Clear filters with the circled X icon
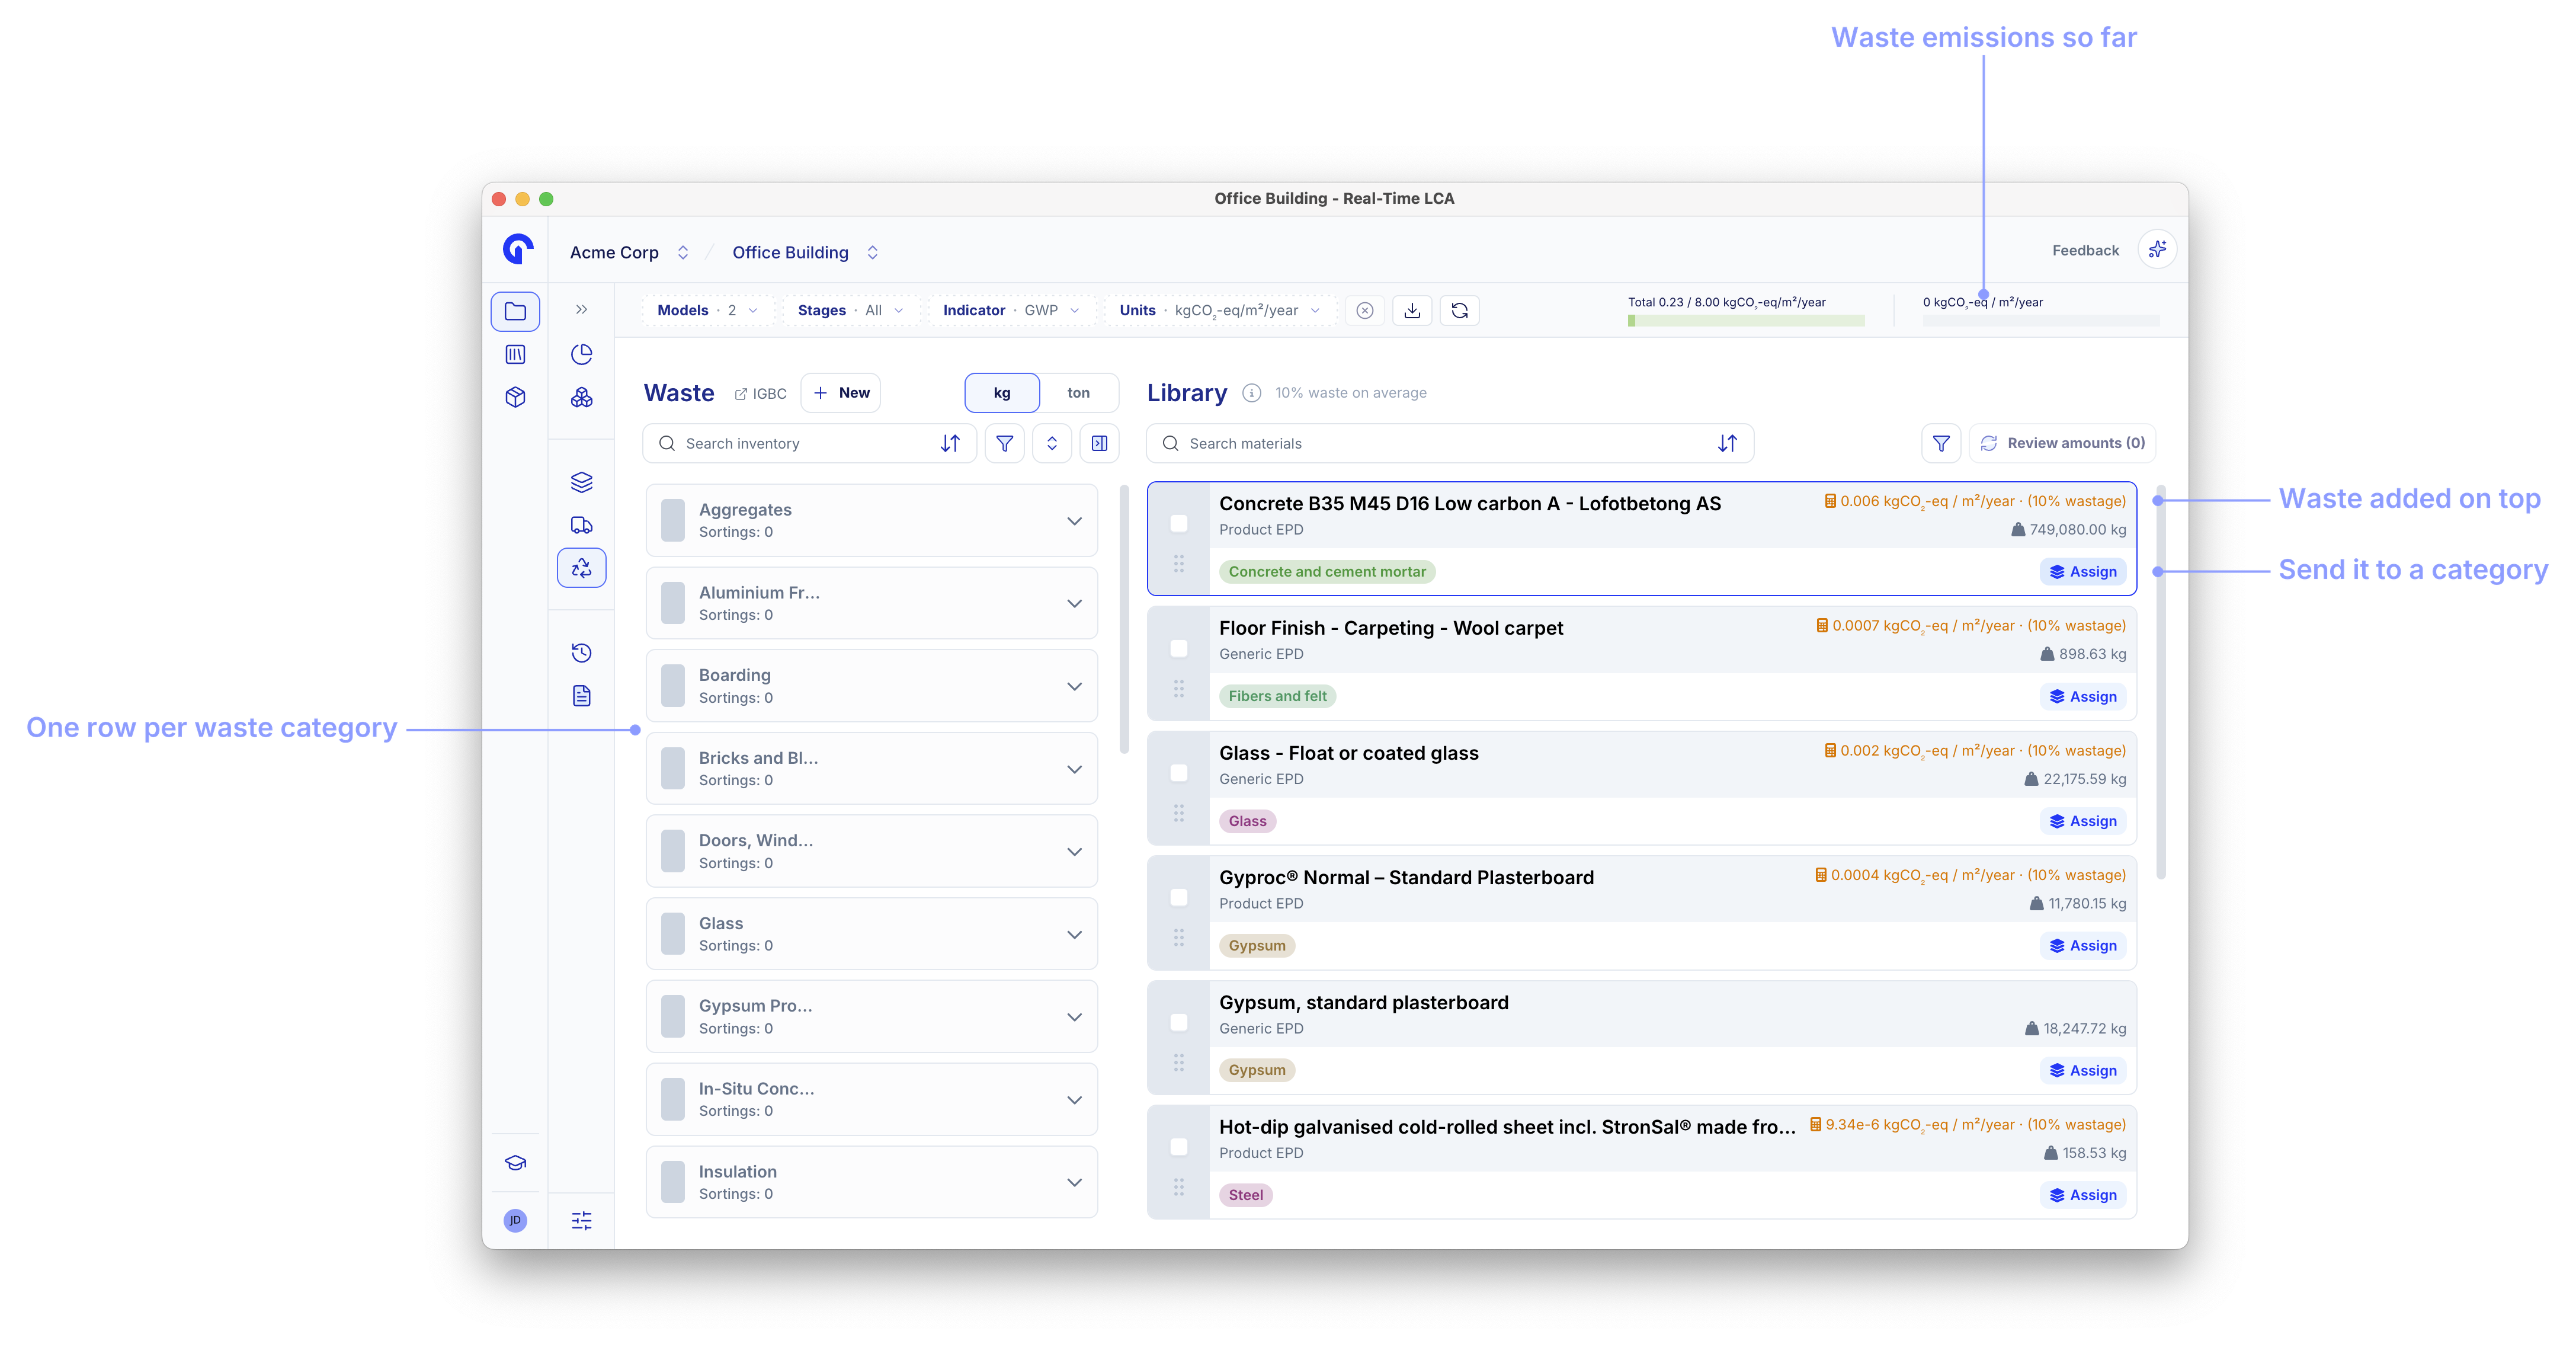 [1365, 310]
